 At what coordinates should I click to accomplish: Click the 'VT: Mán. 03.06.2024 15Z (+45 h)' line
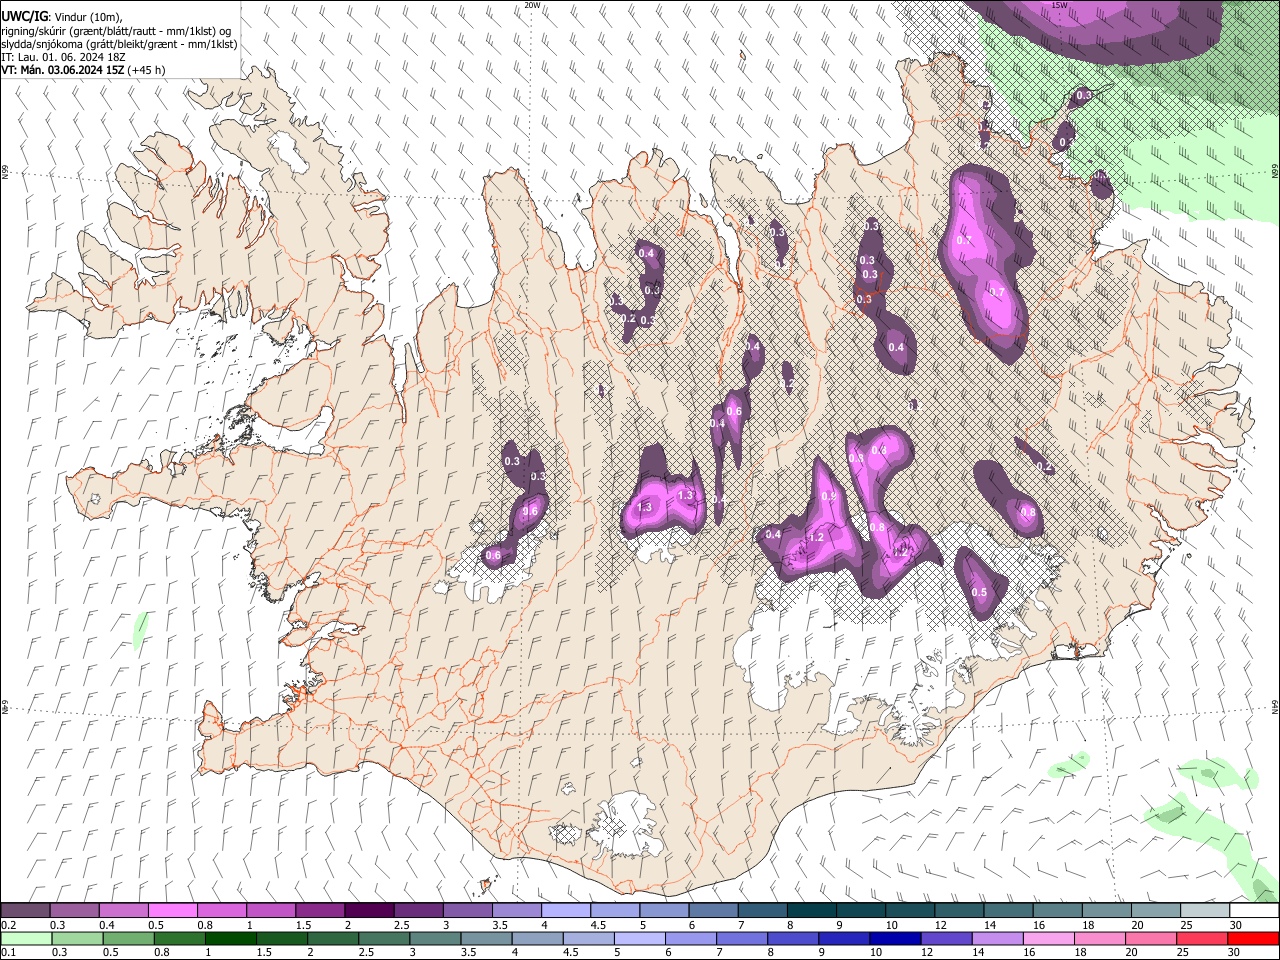pyautogui.click(x=83, y=70)
